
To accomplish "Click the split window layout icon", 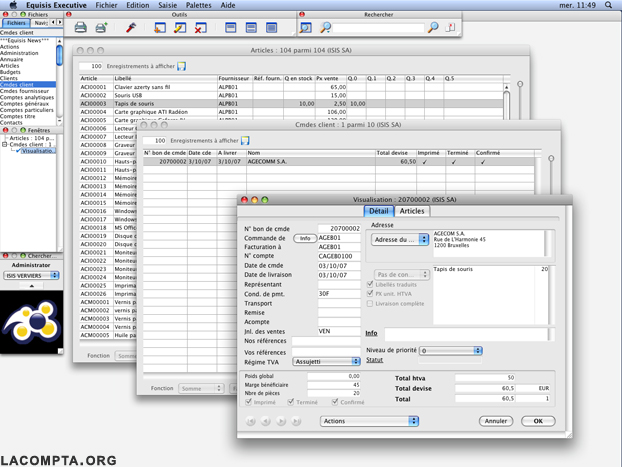I will coord(251,27).
